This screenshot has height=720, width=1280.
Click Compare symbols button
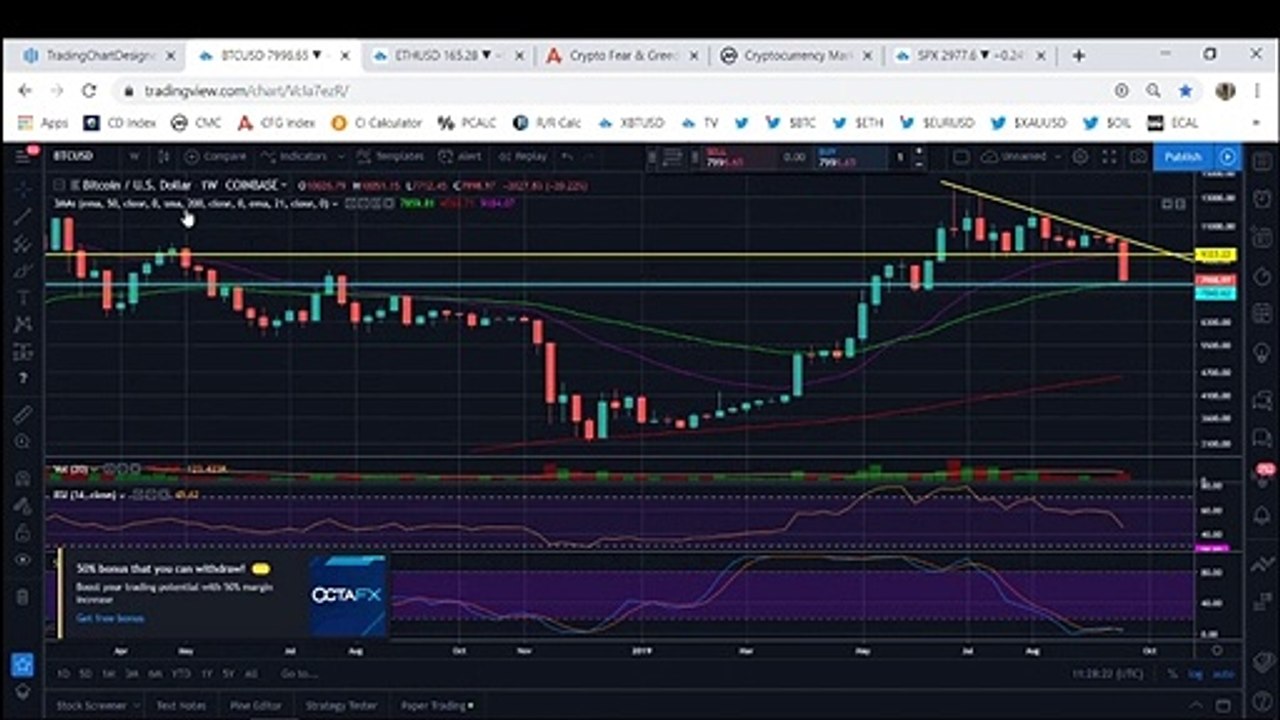pyautogui.click(x=213, y=157)
